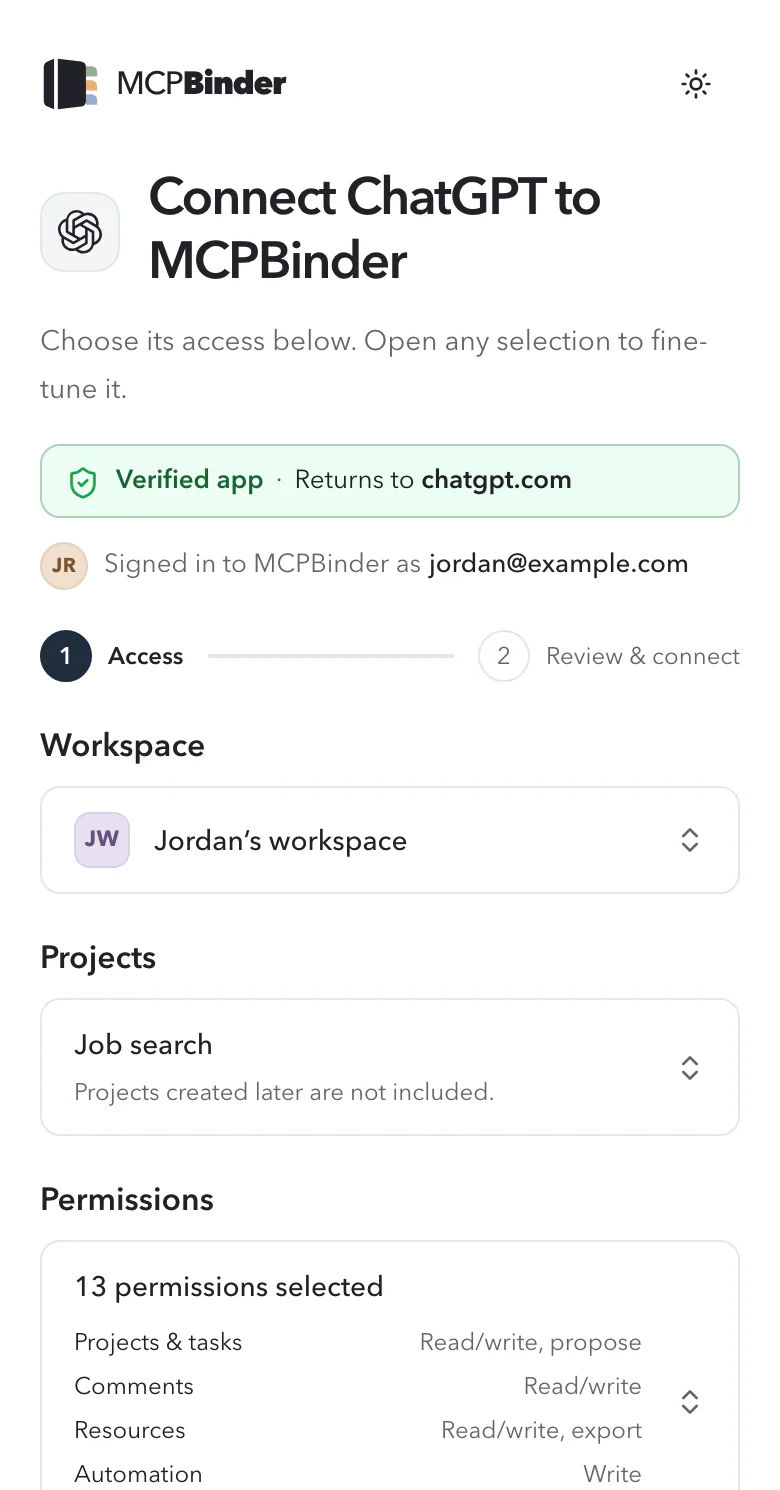Open the Jordan's workspace selector chevron

coord(689,840)
